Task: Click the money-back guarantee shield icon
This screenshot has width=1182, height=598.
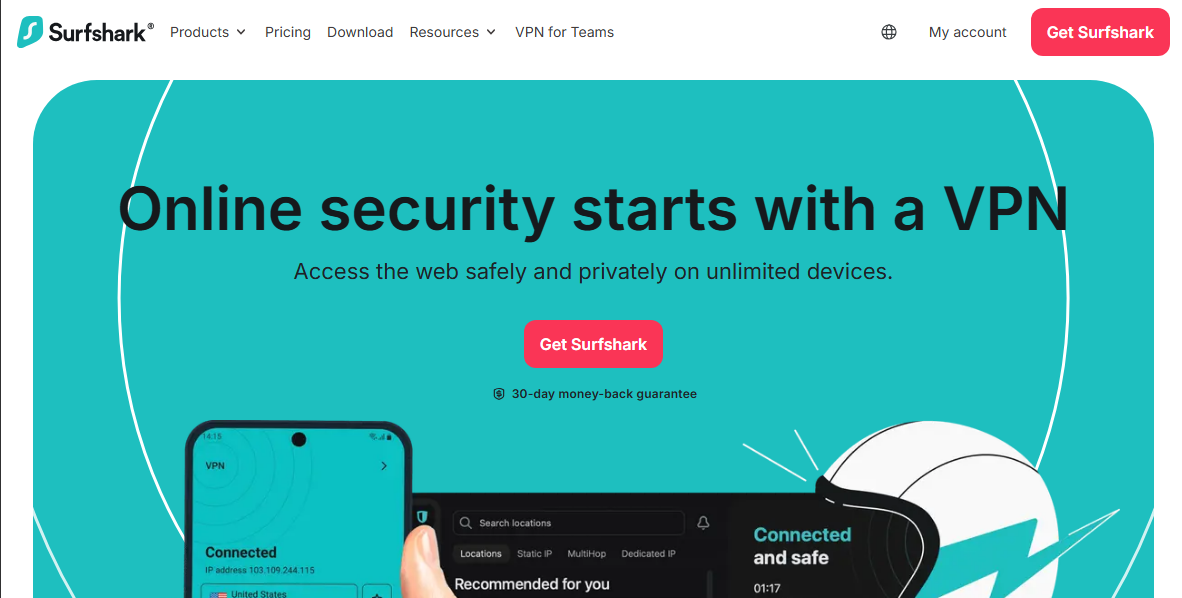Action: pos(498,394)
